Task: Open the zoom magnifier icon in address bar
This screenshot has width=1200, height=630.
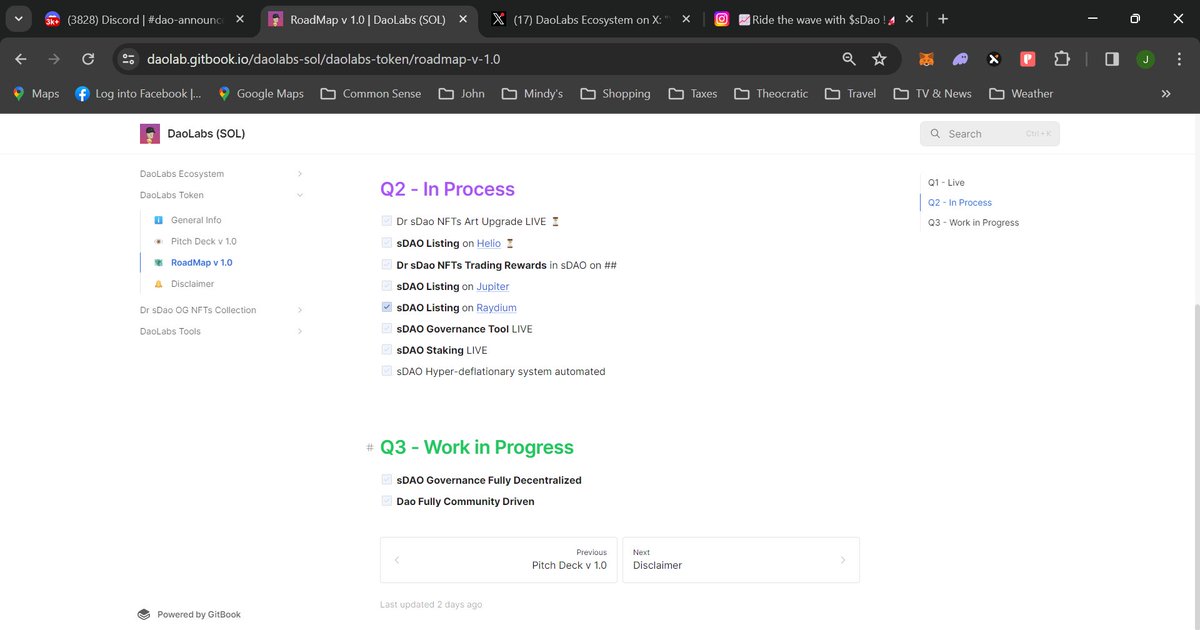Action: point(849,59)
